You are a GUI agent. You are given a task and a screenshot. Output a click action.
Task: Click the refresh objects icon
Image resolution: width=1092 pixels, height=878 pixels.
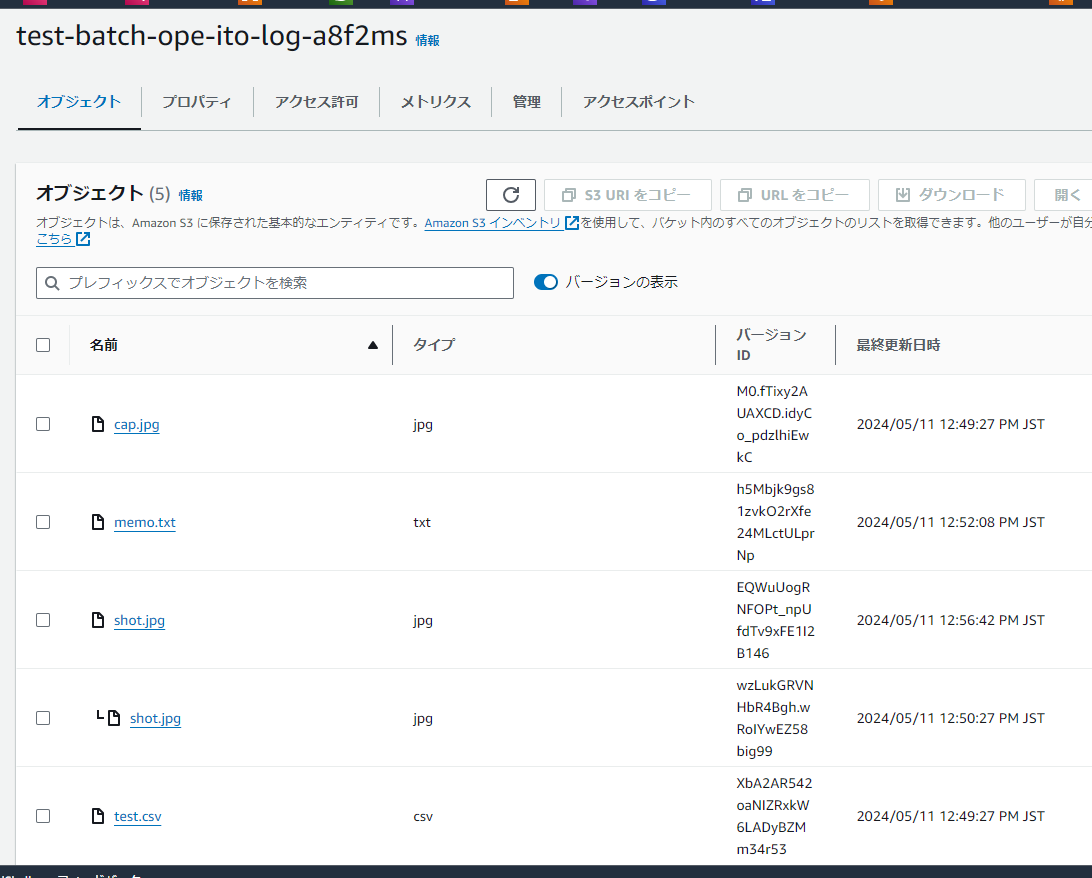coord(511,195)
